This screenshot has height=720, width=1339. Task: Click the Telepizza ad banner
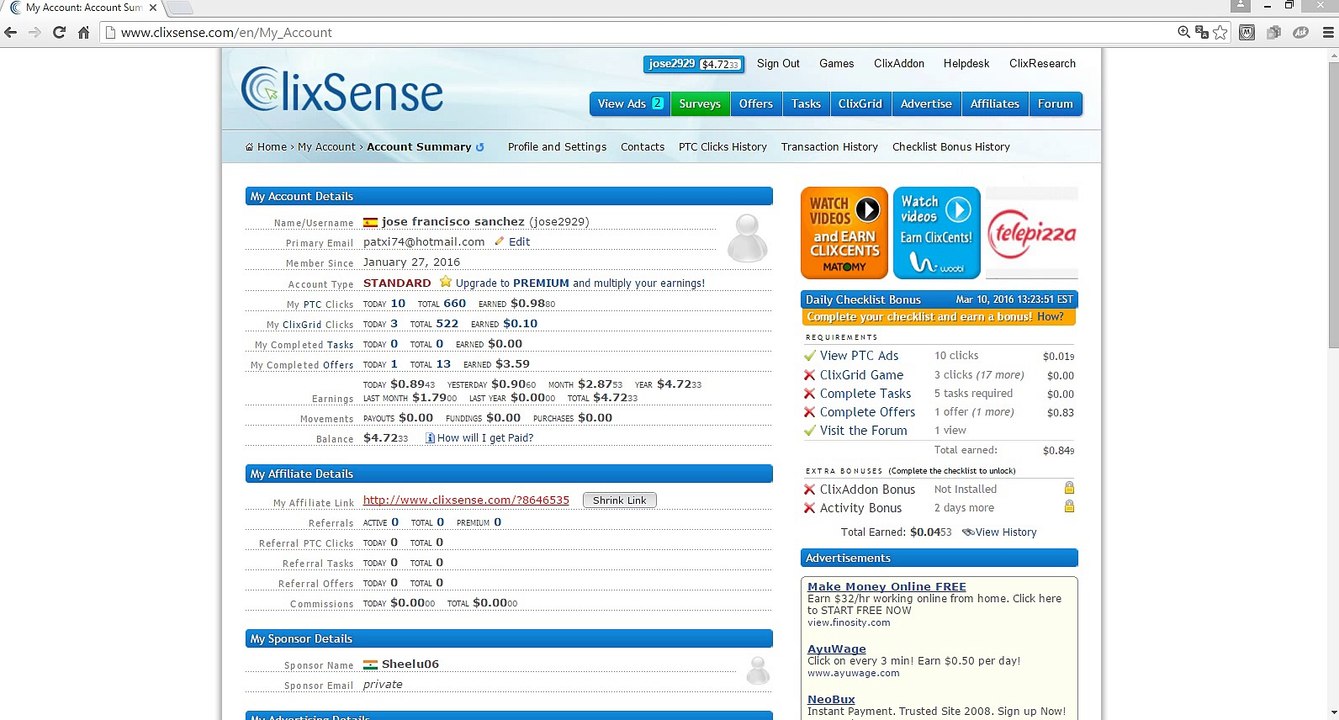pos(1032,233)
